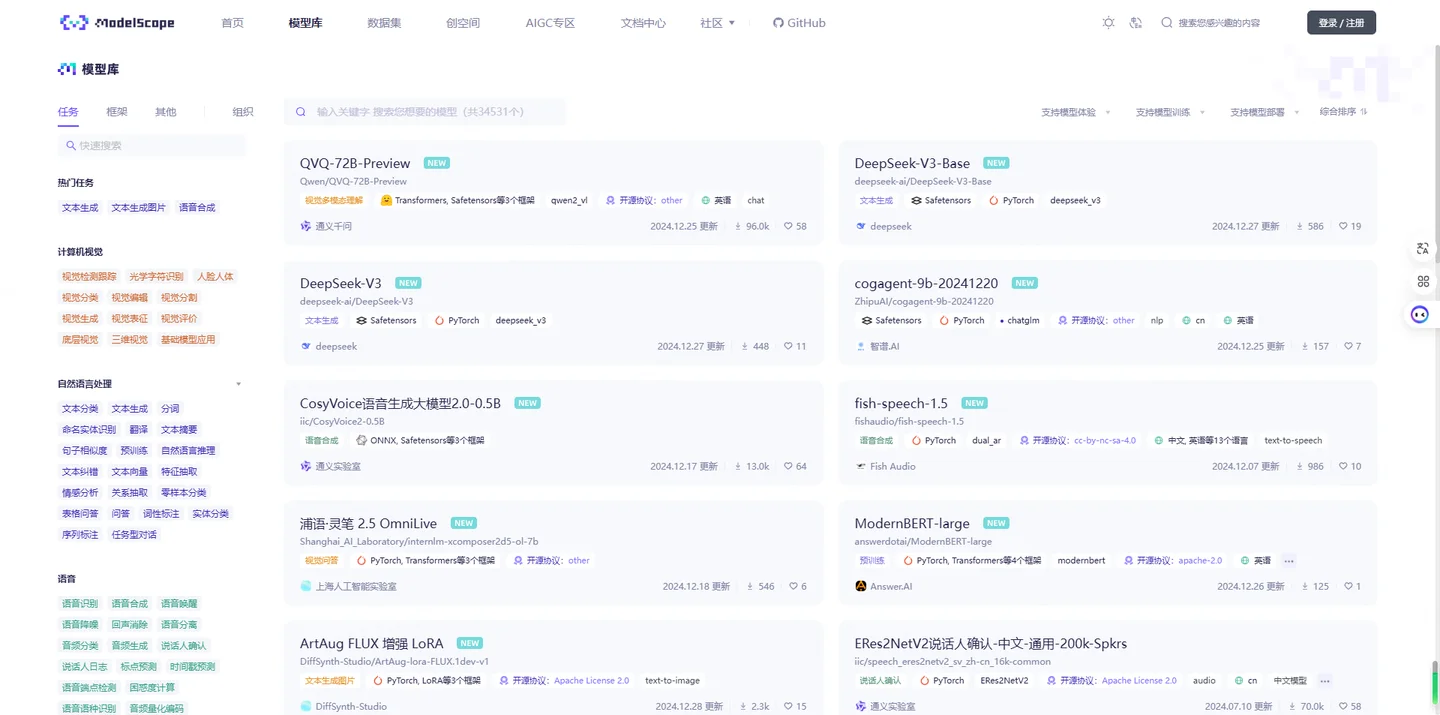Screen dimensions: 1440x715
Task: Filter by 视觉检测跟踪 task tag
Action: (89, 277)
